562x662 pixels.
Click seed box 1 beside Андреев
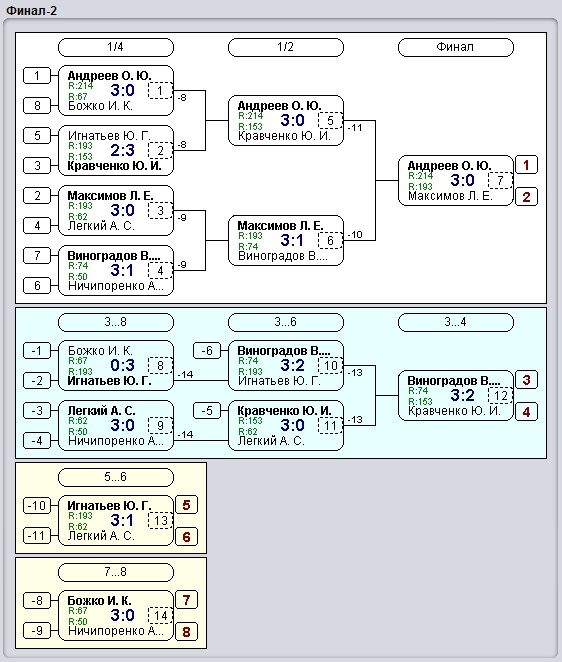click(x=37, y=76)
